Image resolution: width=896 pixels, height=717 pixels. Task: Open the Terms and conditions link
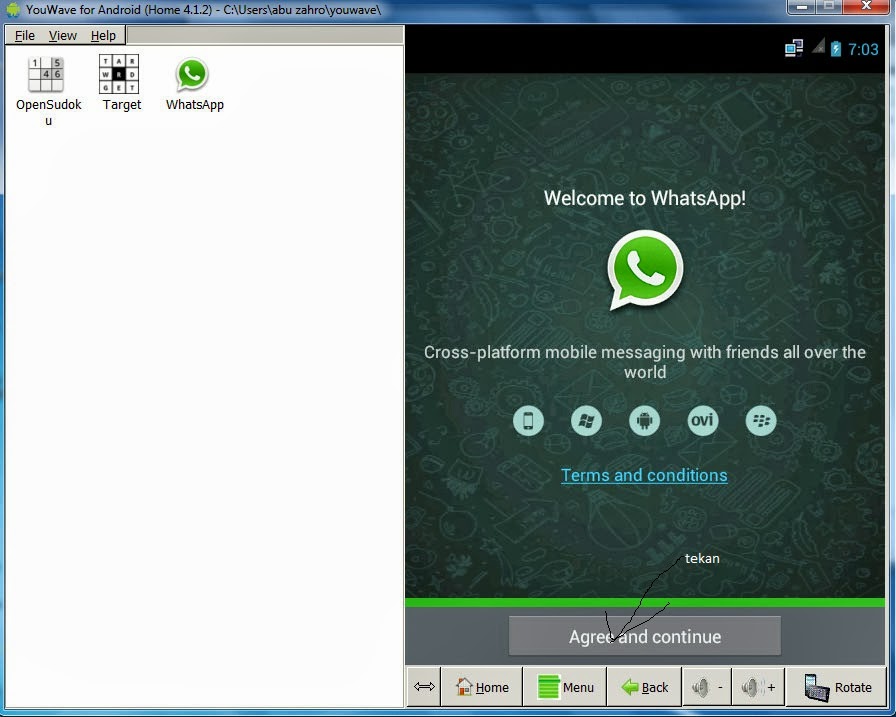[644, 475]
